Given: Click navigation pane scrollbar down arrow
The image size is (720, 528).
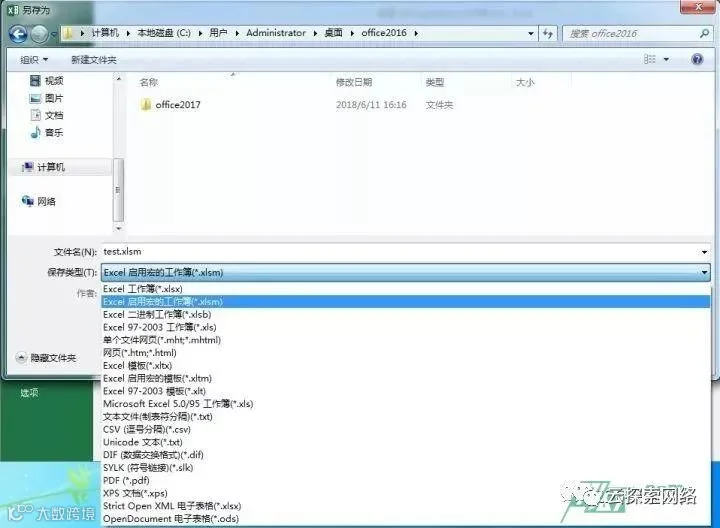Looking at the screenshot, I should tap(118, 228).
